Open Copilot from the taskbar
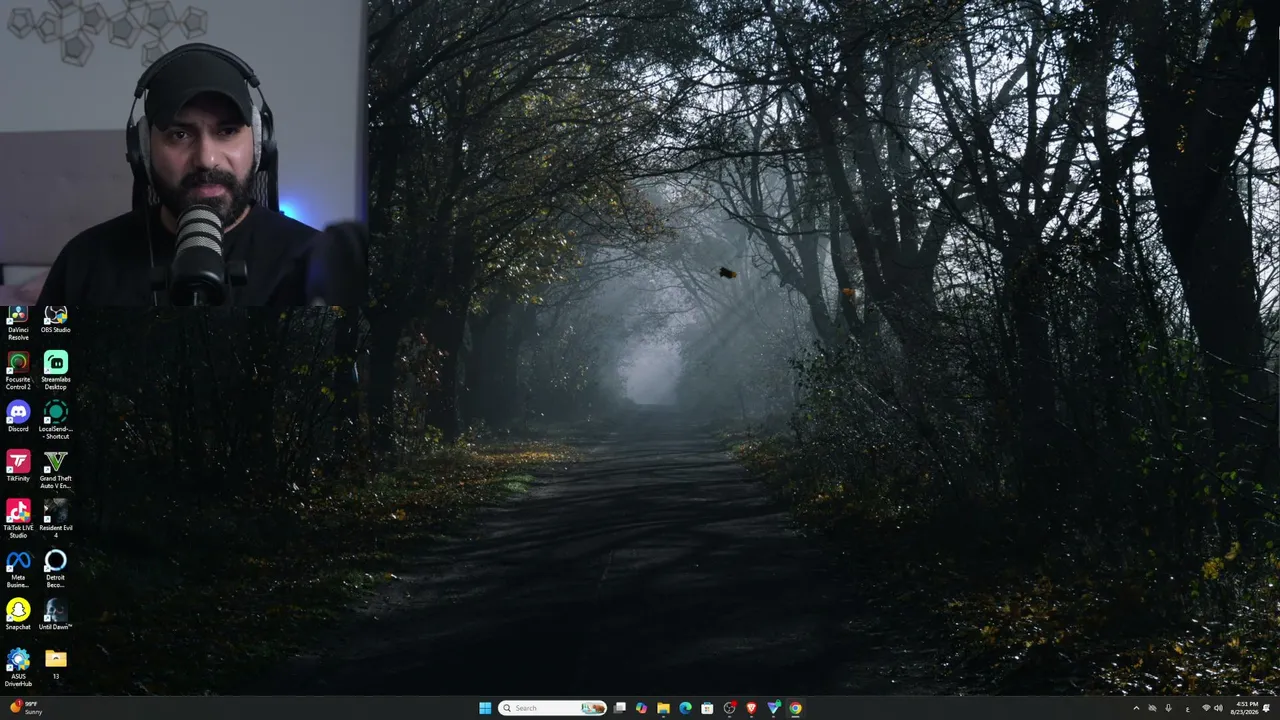This screenshot has width=1280, height=720. (x=641, y=708)
